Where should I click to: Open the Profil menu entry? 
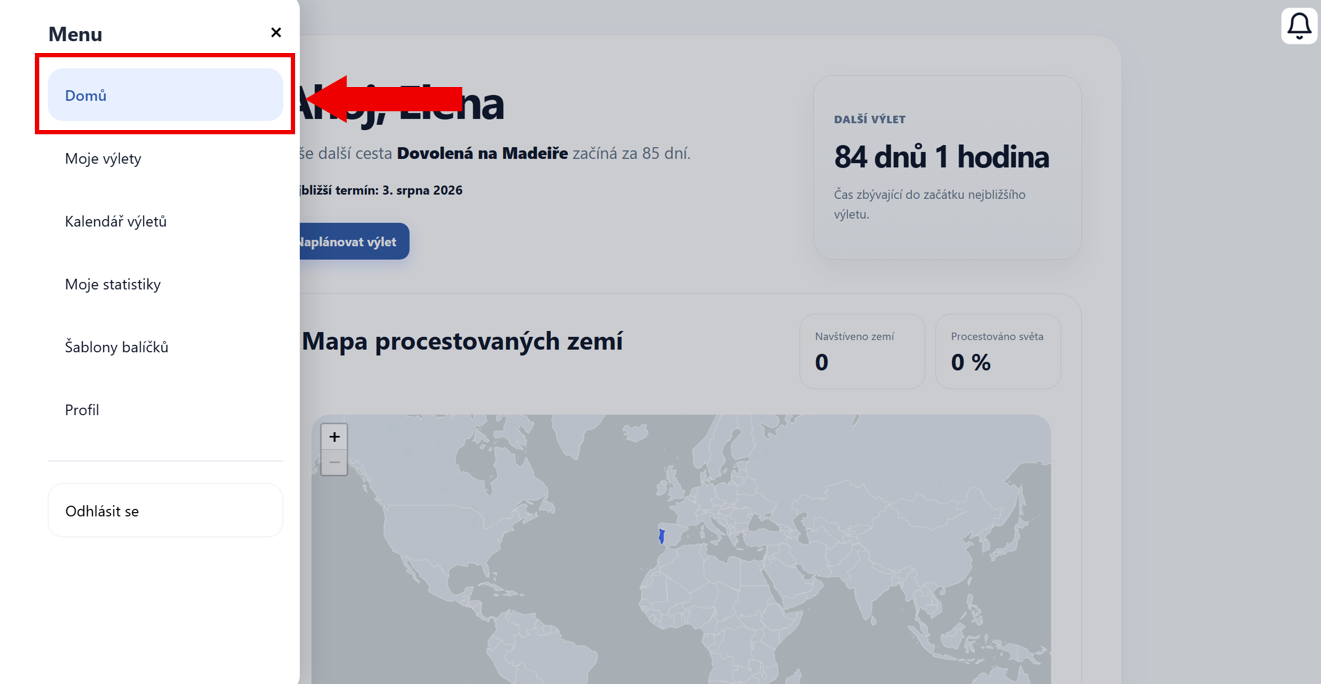pyautogui.click(x=165, y=410)
